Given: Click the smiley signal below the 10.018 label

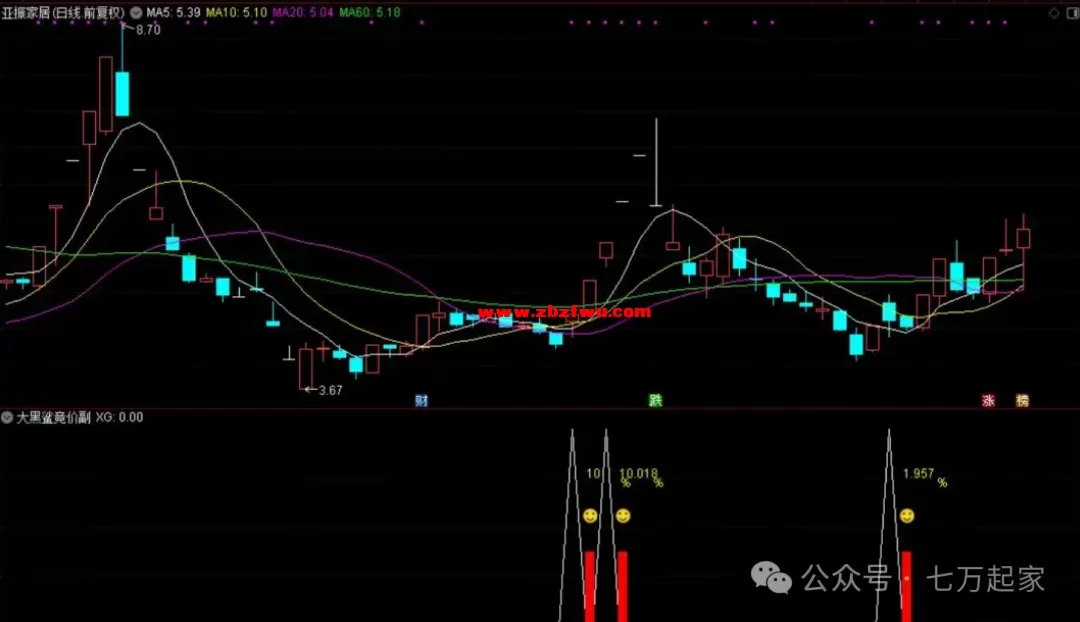Looking at the screenshot, I should (x=623, y=516).
